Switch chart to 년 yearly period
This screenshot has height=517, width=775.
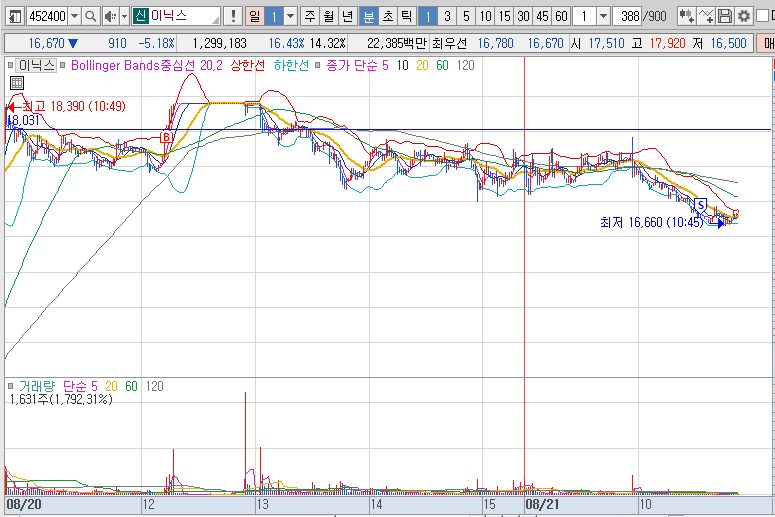tap(347, 16)
